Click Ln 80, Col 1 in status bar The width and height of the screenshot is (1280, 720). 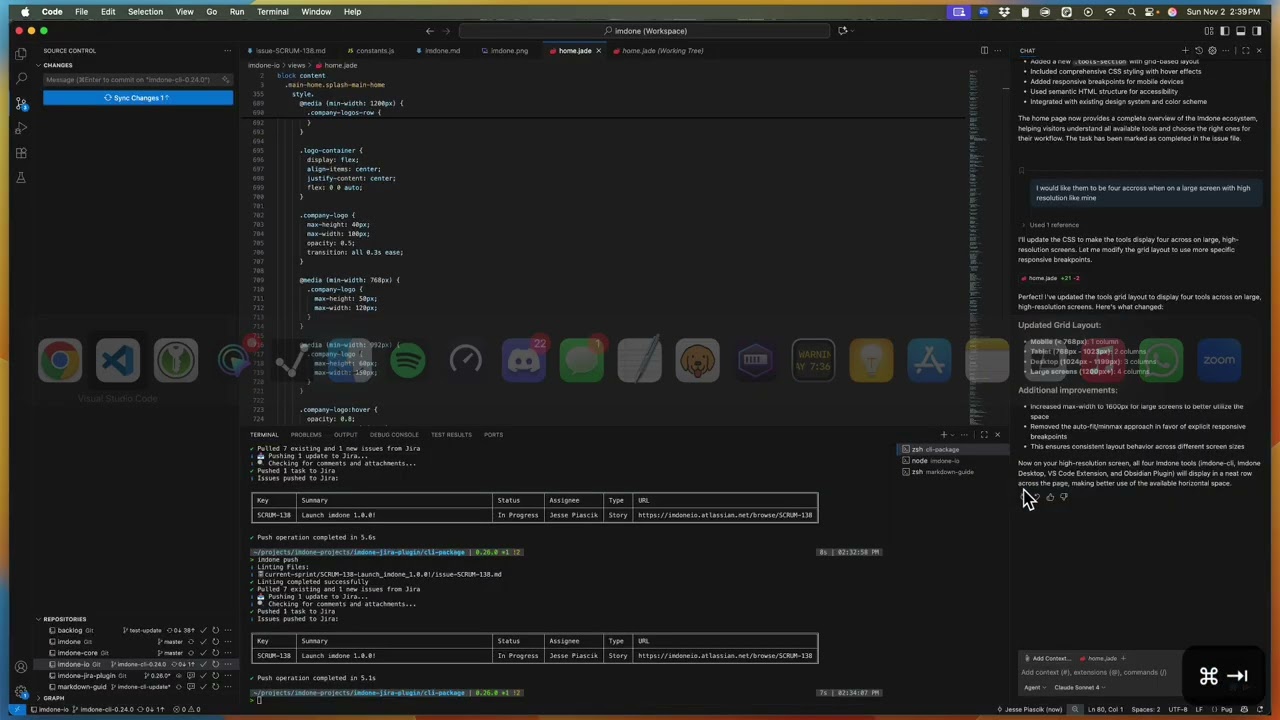coord(1105,709)
